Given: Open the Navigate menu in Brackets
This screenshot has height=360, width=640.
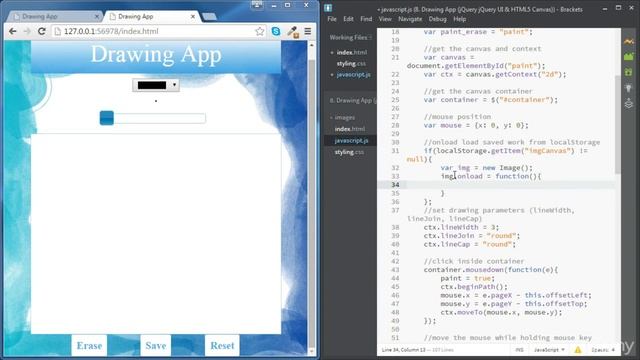Looking at the screenshot, I should [410, 19].
